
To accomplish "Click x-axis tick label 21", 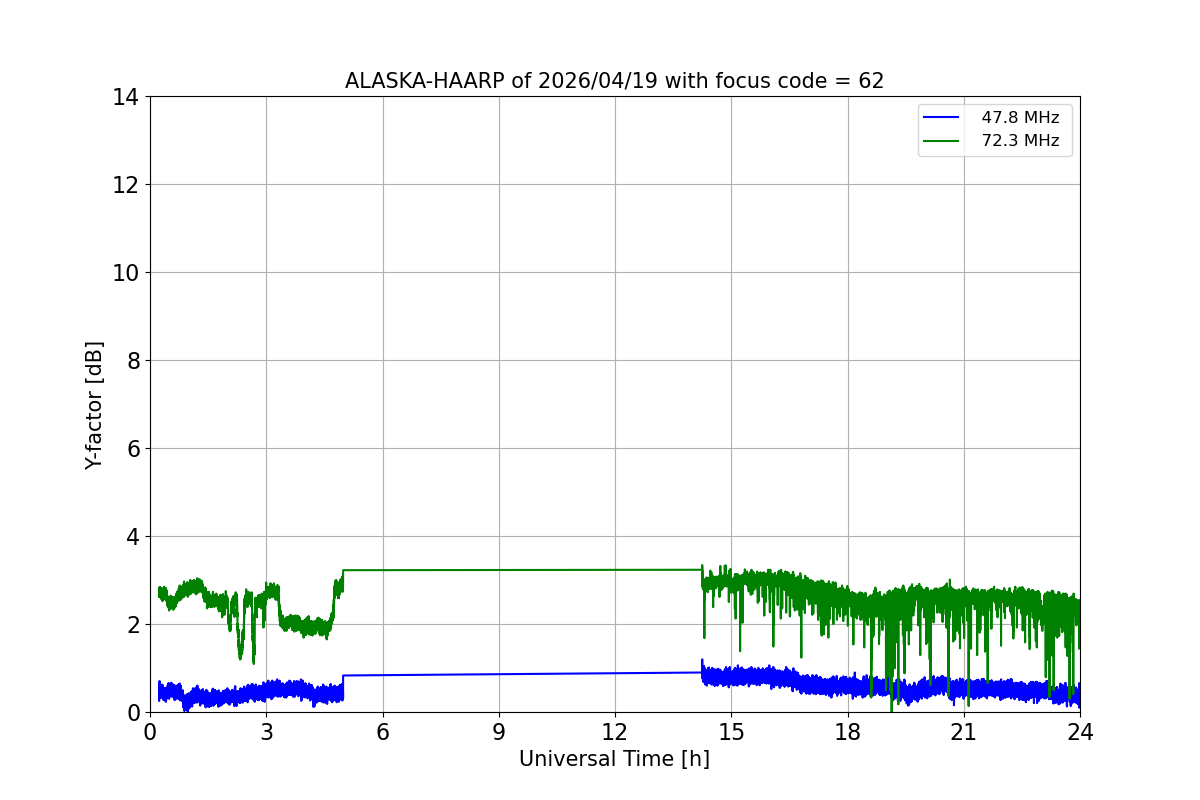I will click(964, 731).
